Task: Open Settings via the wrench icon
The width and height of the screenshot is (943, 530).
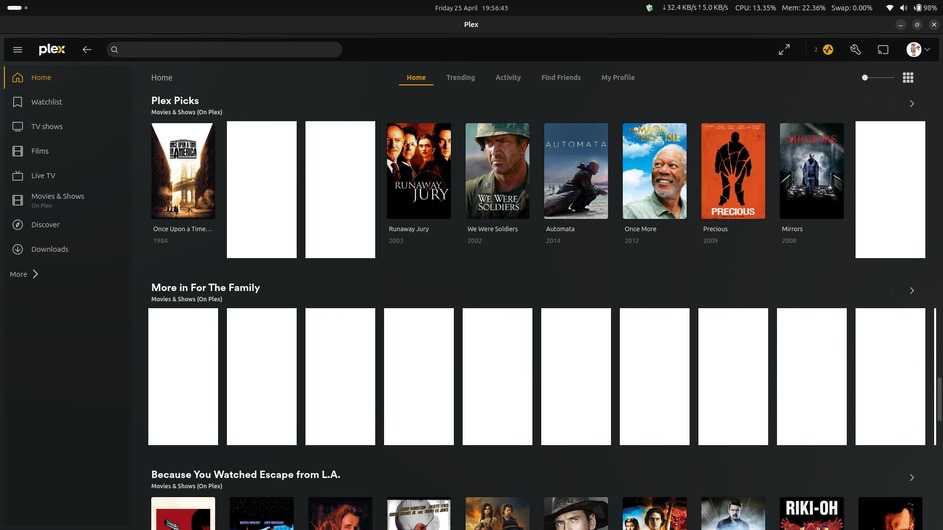Action: 855,50
